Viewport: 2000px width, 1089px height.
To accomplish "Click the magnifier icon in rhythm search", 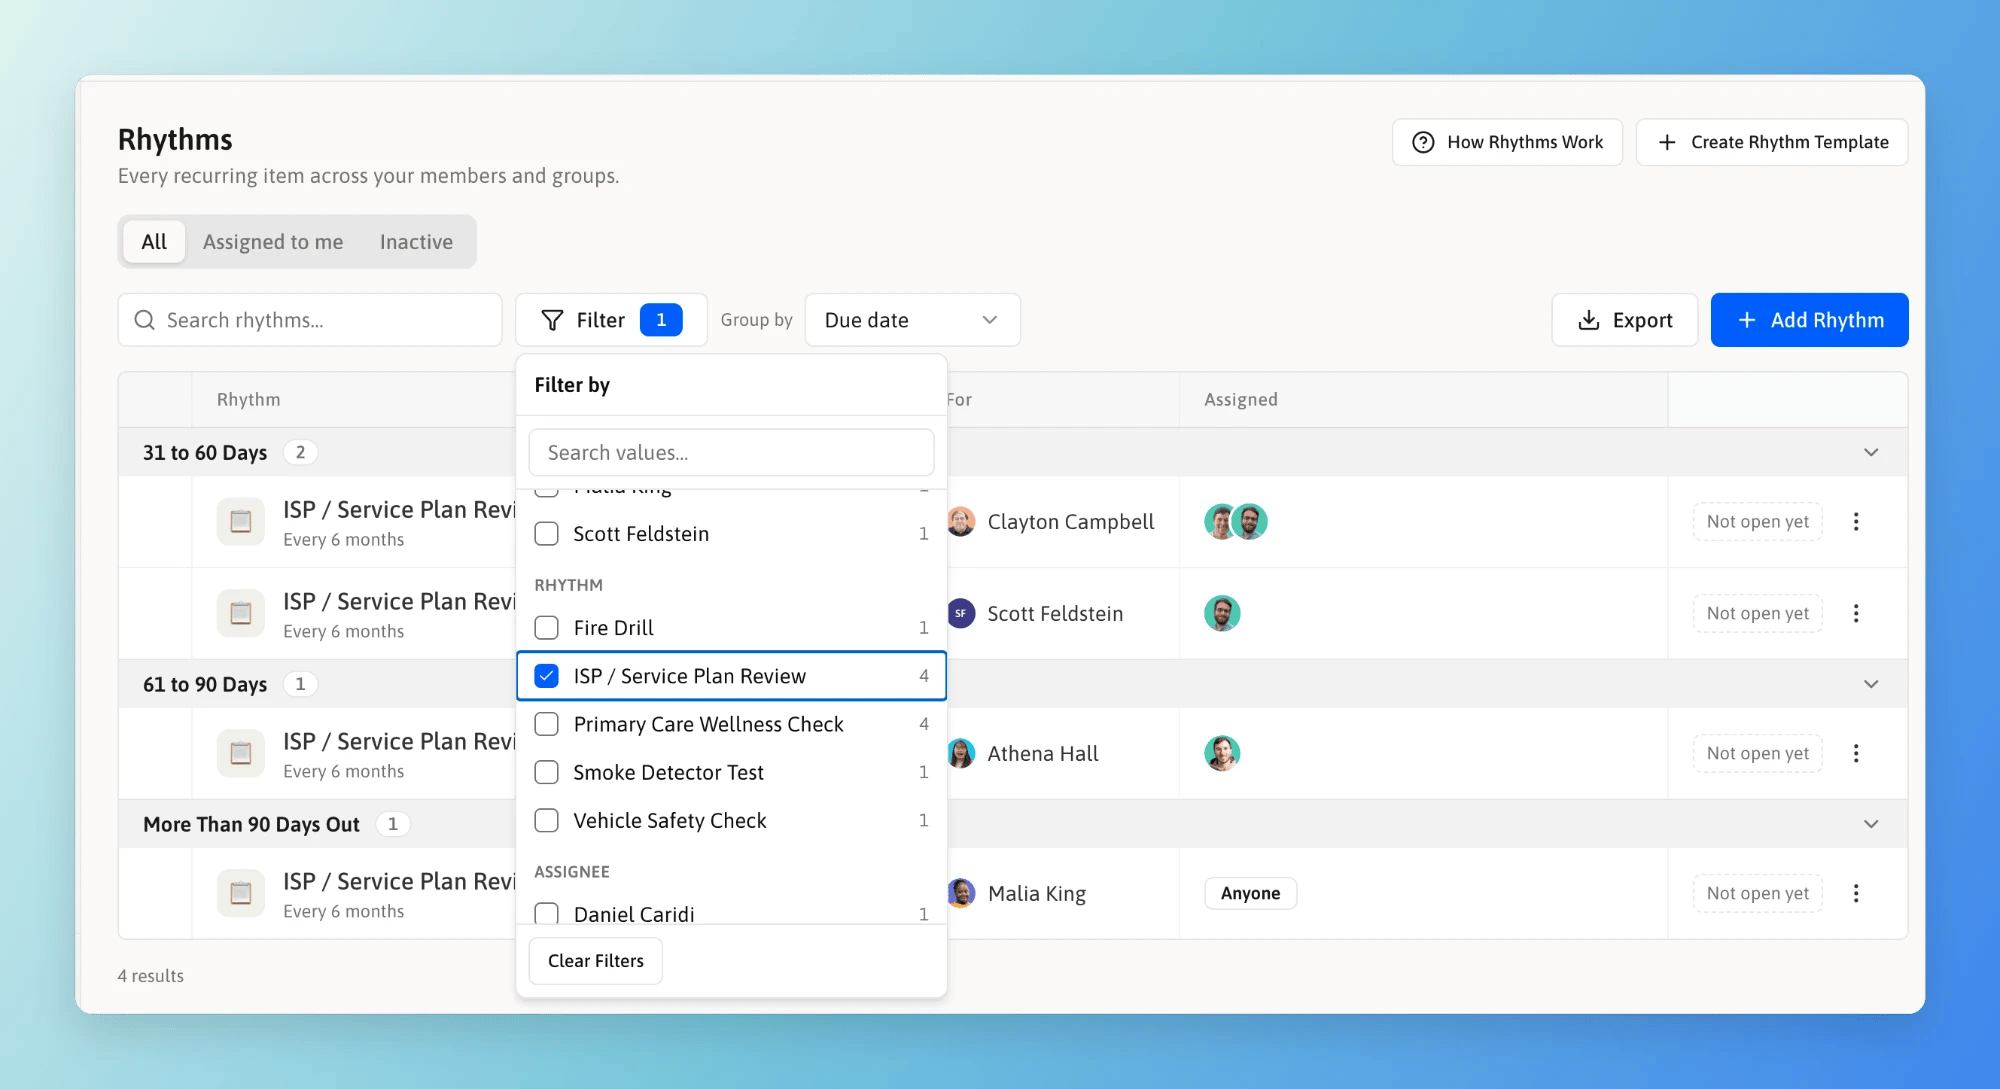I will coord(145,320).
